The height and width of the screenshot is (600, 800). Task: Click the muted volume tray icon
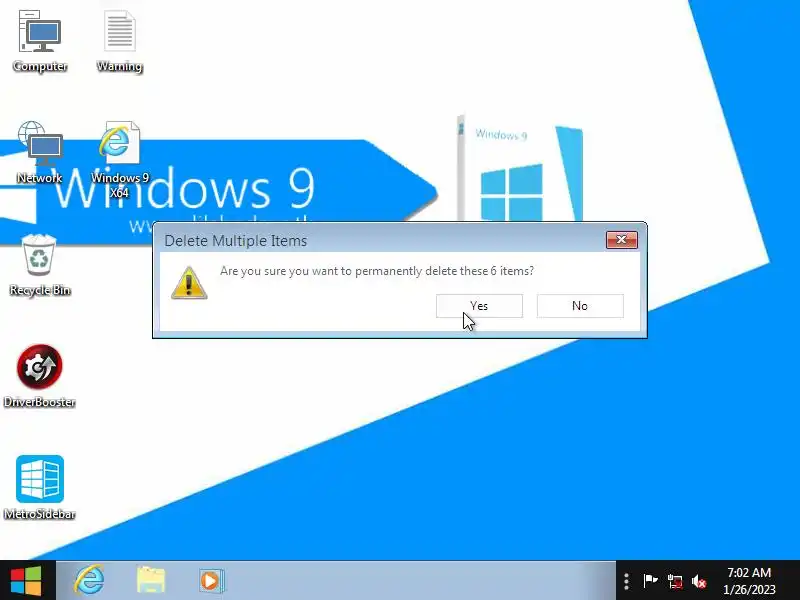699,581
